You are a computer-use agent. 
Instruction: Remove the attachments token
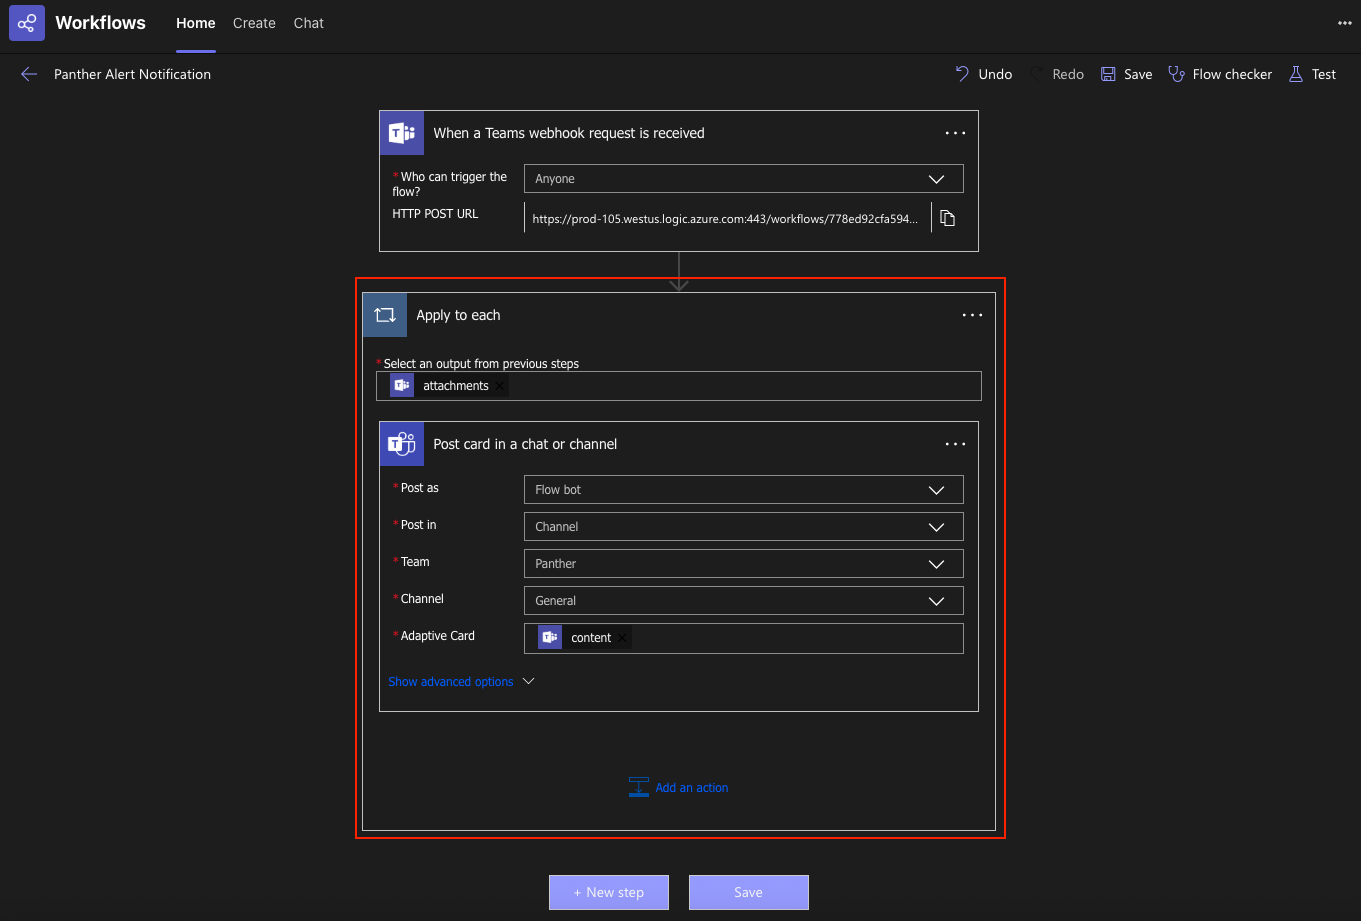pos(500,386)
